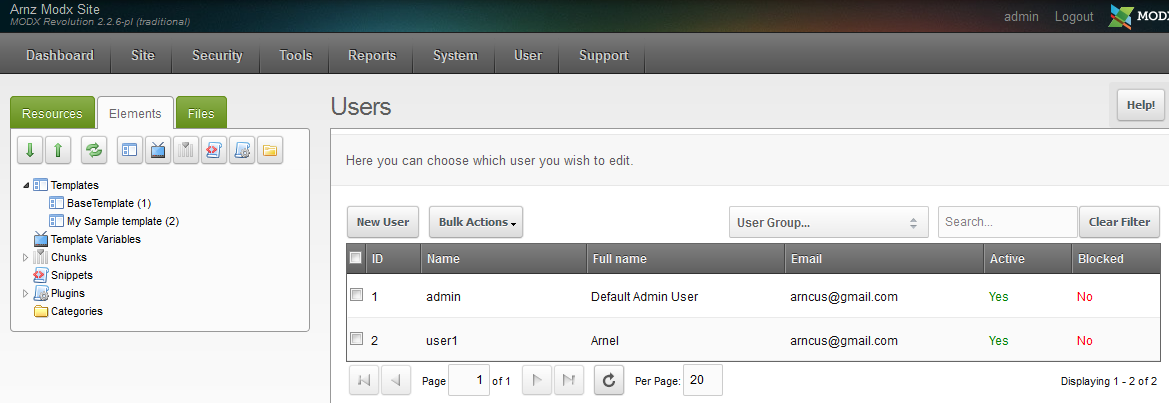Click the New Template Variable TV icon
Screen dimensions: 1169x403
[158, 151]
